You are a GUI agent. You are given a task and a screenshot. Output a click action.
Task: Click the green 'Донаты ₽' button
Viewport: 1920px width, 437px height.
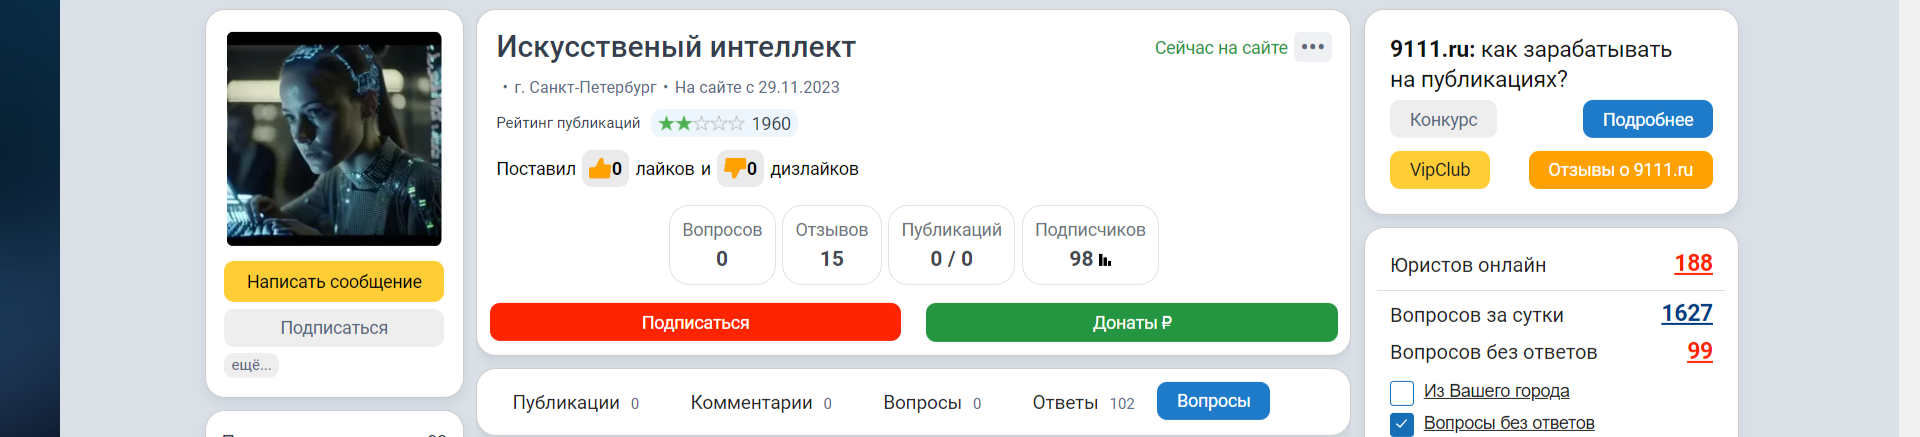[1131, 322]
